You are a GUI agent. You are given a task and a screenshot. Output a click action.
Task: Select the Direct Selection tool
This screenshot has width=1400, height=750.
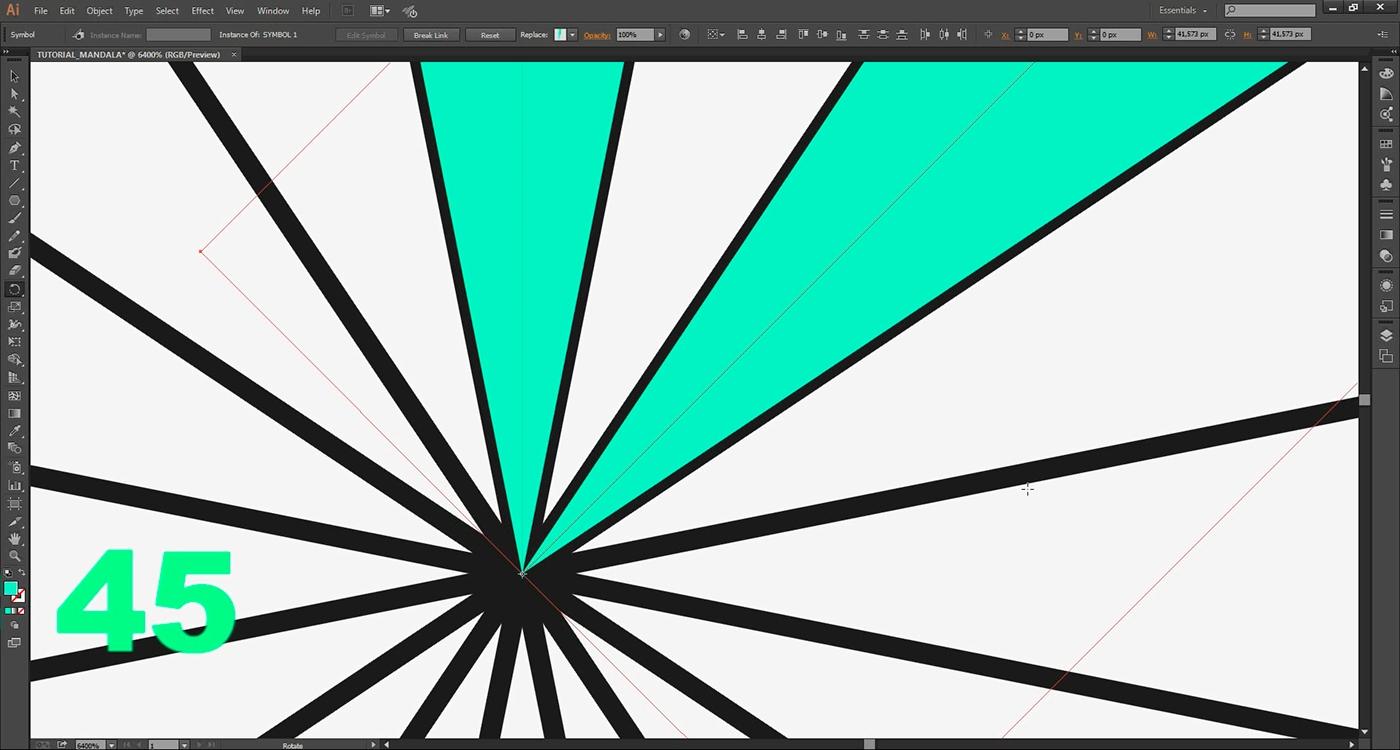[x=14, y=94]
